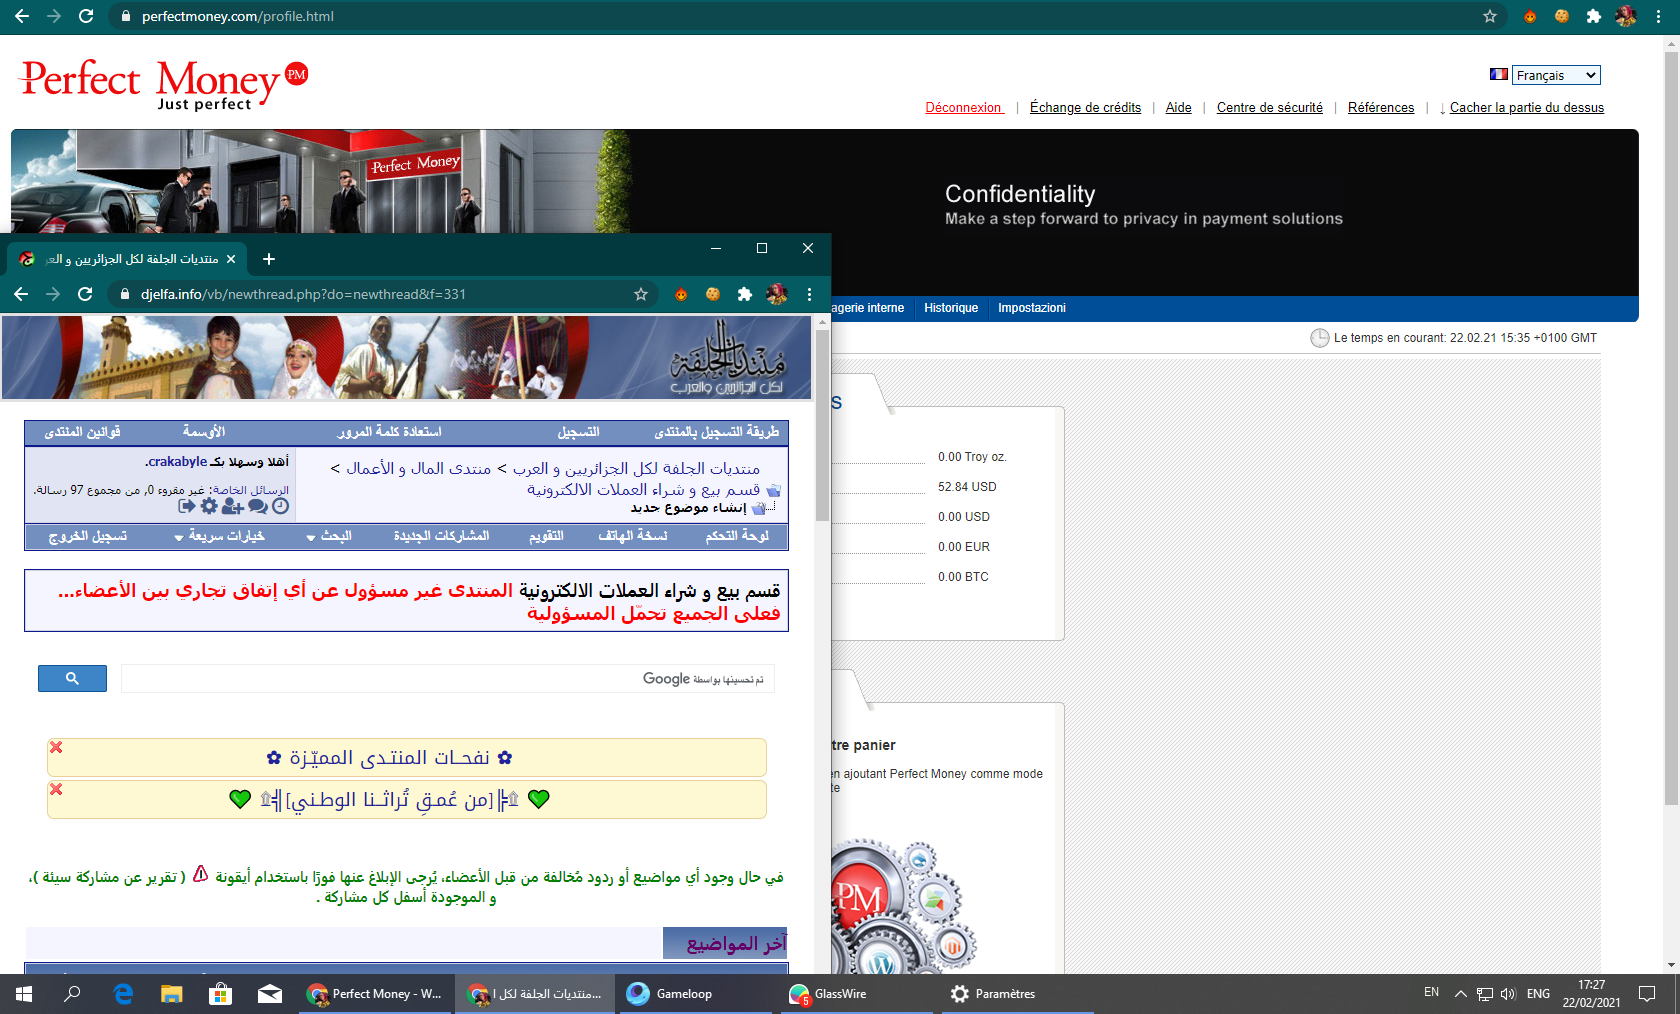
Task: Open the language dropdown showing Français
Action: (1556, 75)
